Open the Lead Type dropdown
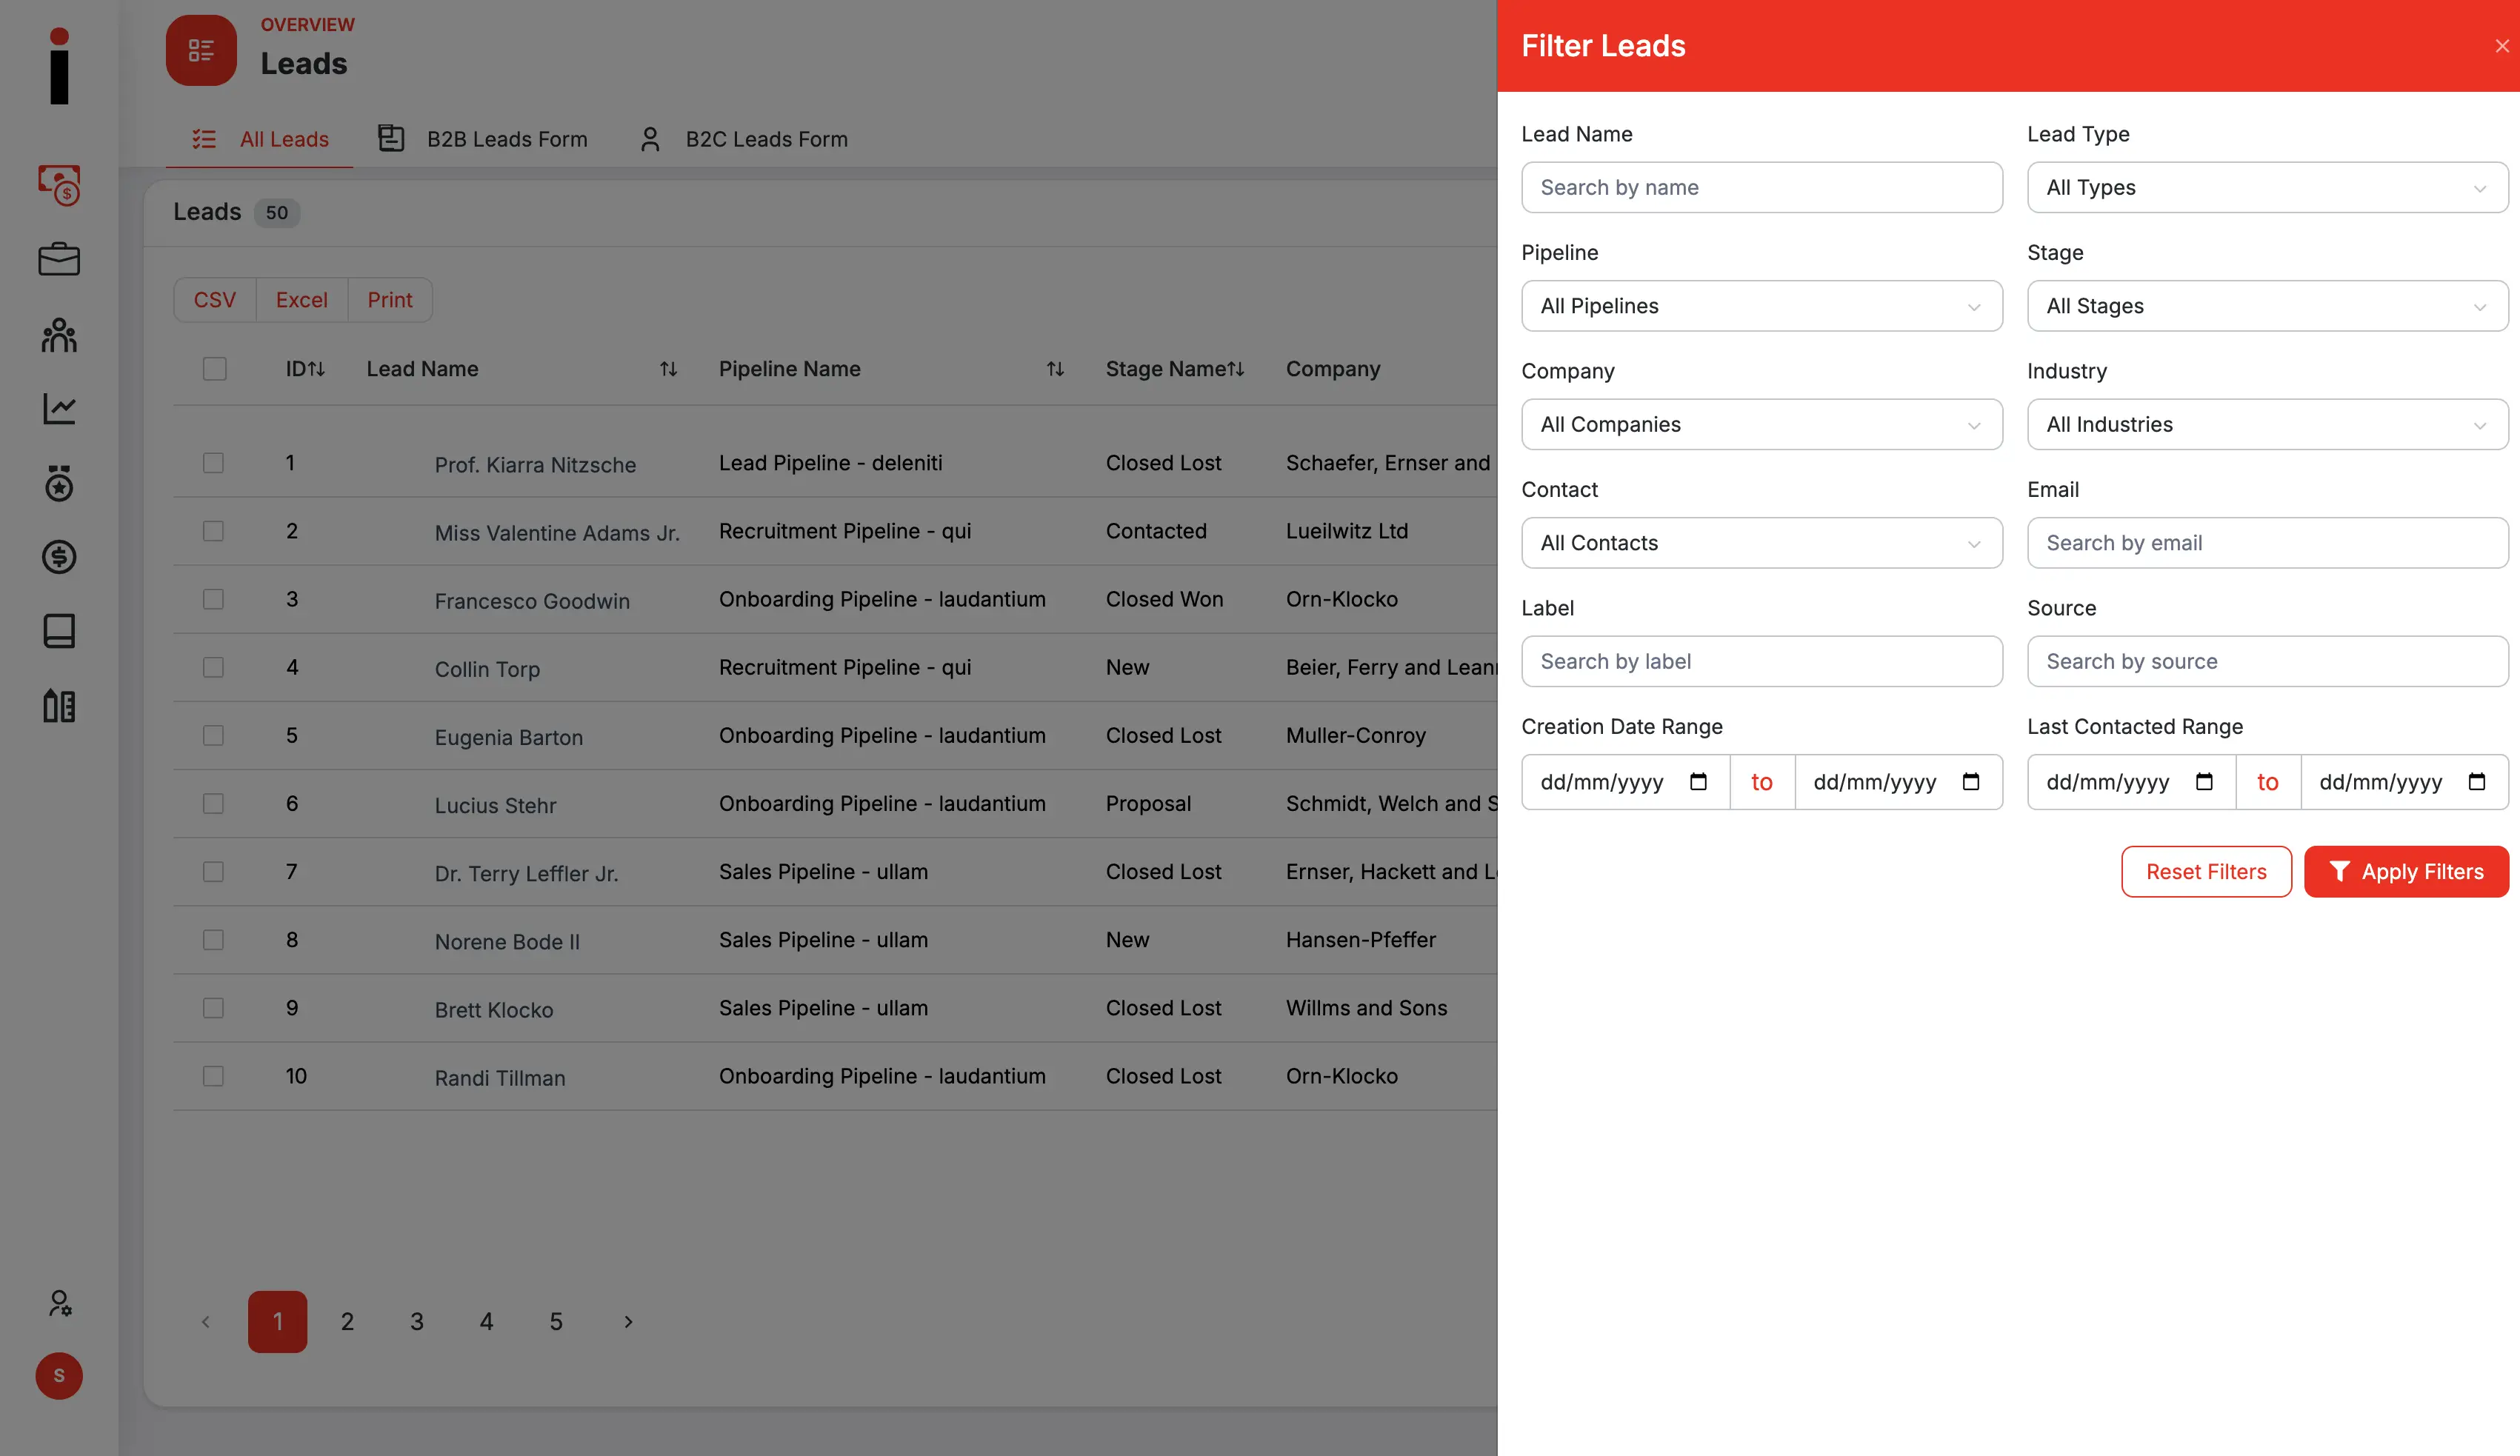 [2267, 187]
